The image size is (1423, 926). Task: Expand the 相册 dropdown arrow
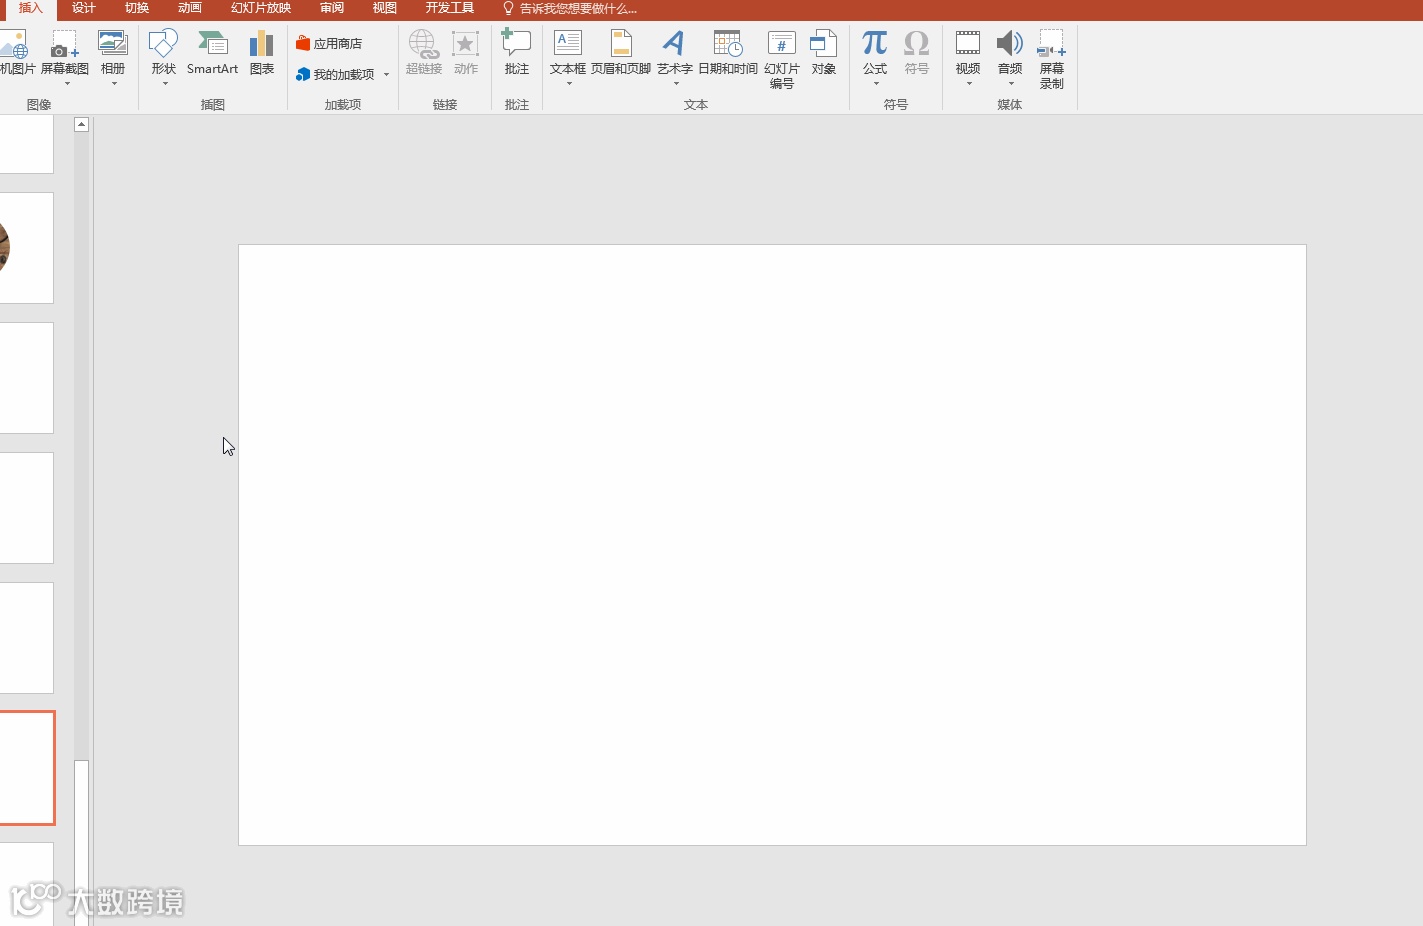(x=114, y=84)
